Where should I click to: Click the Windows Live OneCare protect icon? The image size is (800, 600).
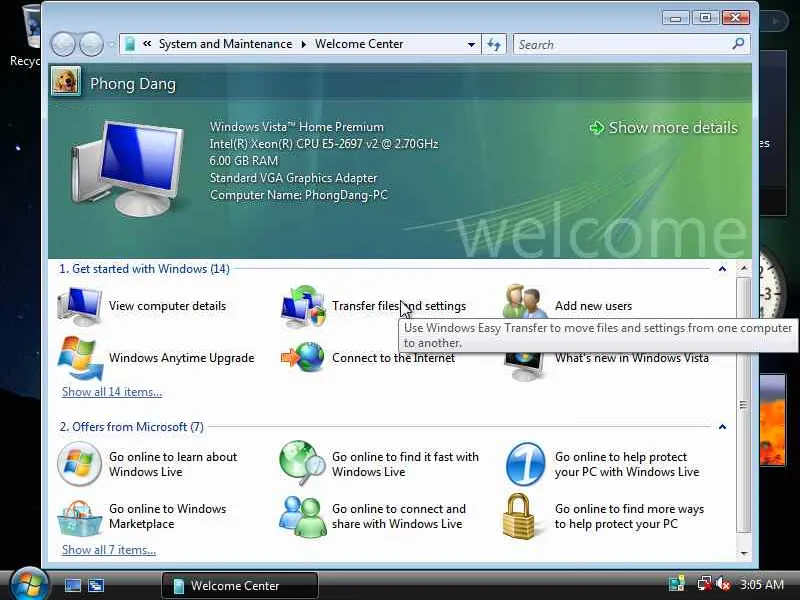[x=526, y=464]
